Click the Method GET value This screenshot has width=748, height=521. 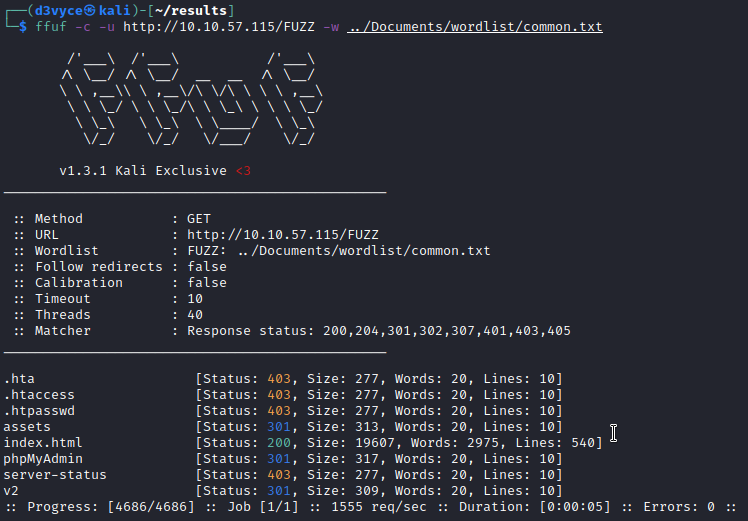coord(199,219)
